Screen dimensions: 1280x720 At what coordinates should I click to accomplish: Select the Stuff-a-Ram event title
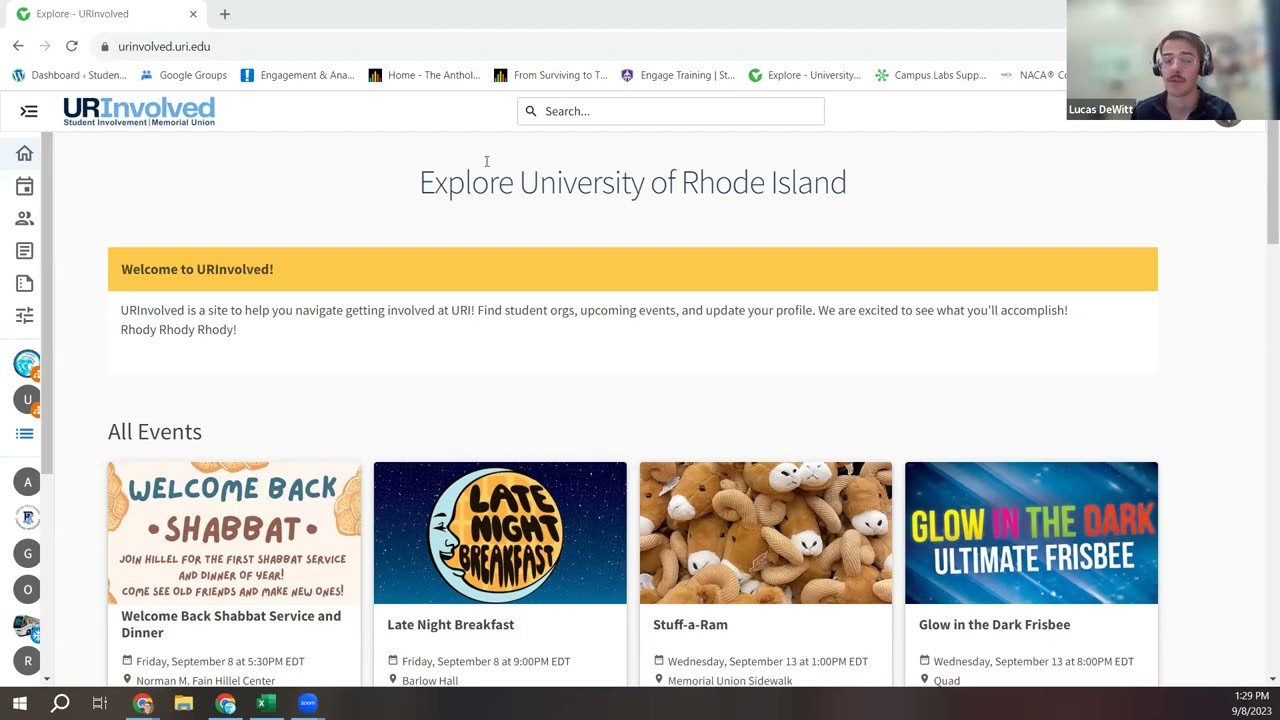(690, 625)
